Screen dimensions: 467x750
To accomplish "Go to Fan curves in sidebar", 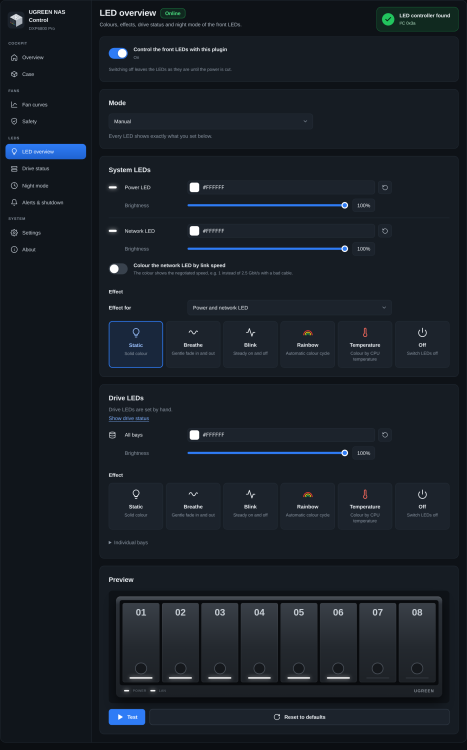I will (45, 105).
